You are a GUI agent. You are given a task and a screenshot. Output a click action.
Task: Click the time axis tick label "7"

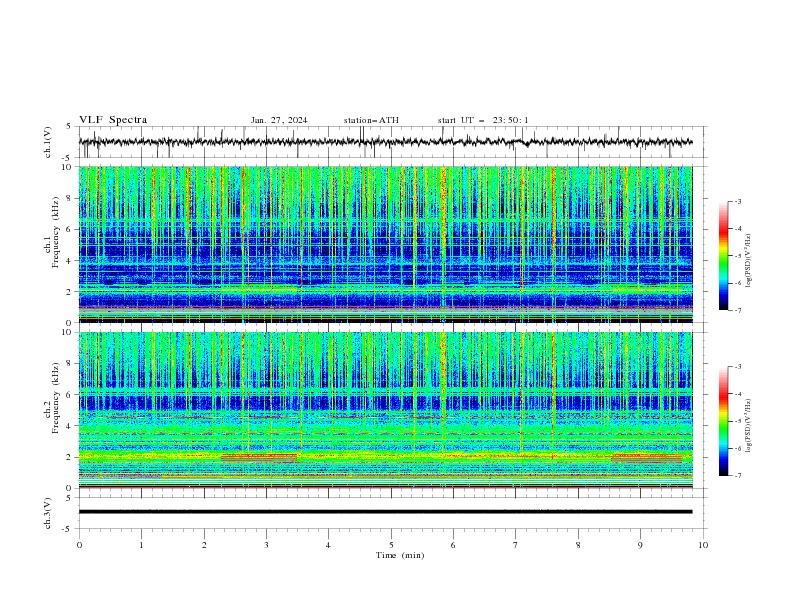516,545
